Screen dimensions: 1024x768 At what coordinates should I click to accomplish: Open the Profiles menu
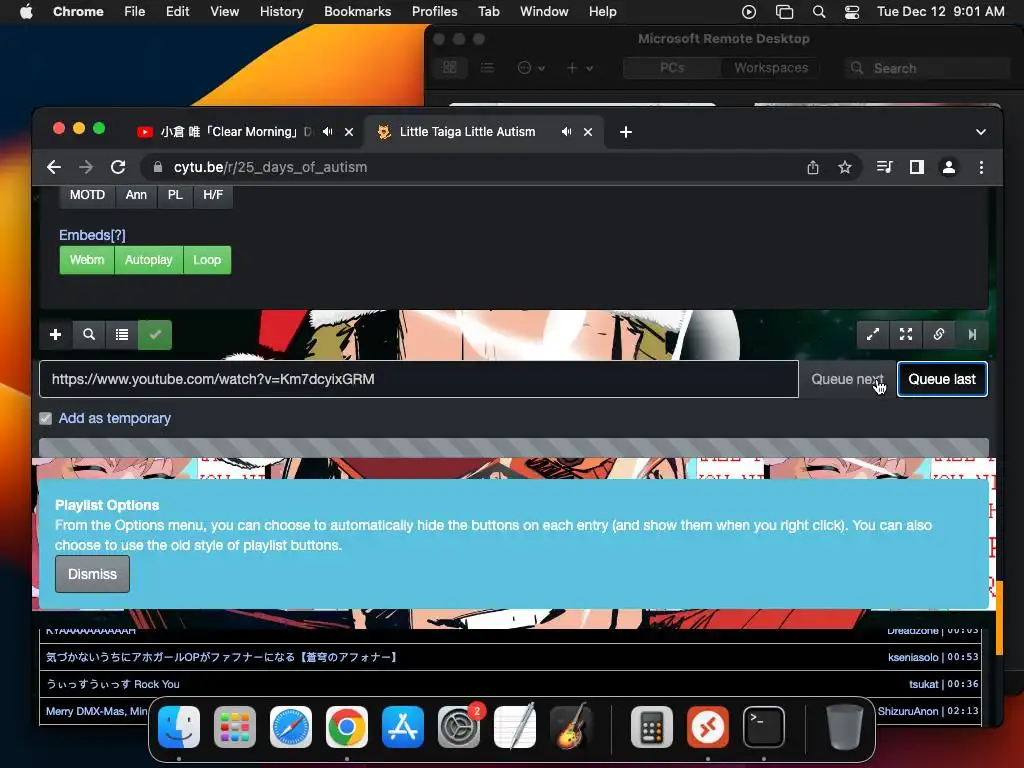(x=434, y=12)
